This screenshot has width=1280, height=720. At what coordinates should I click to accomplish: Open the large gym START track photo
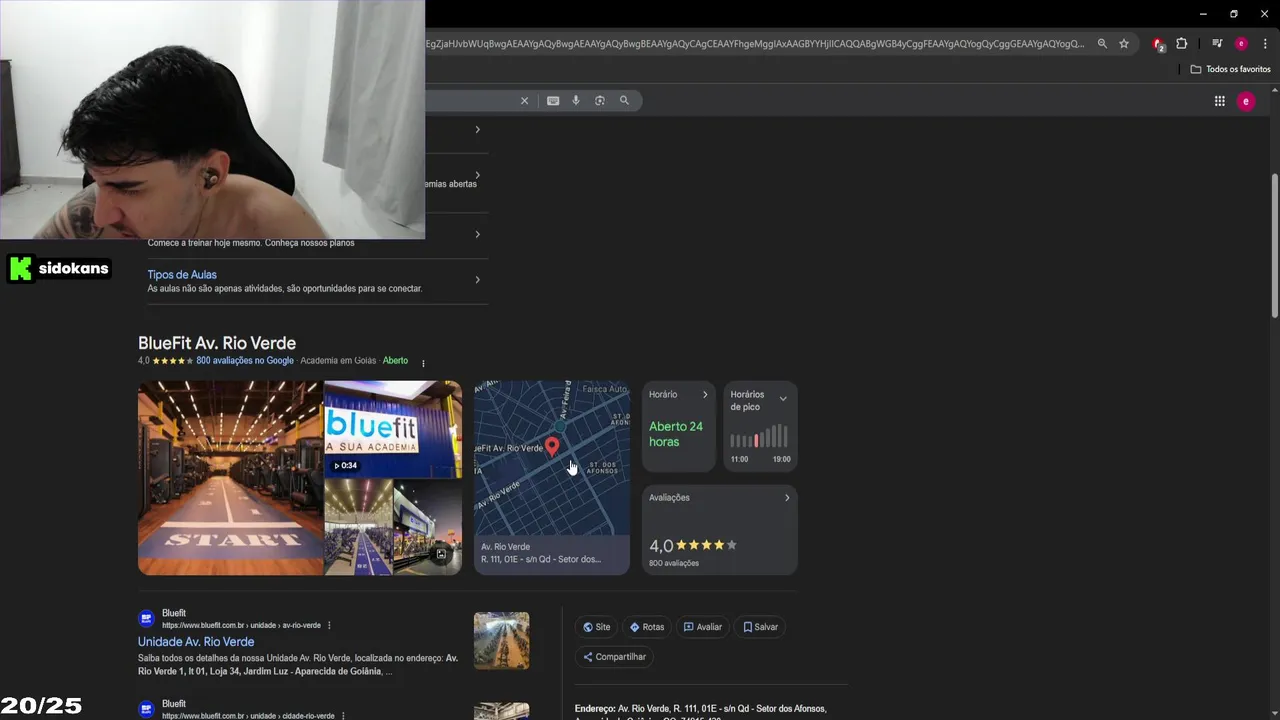(230, 478)
